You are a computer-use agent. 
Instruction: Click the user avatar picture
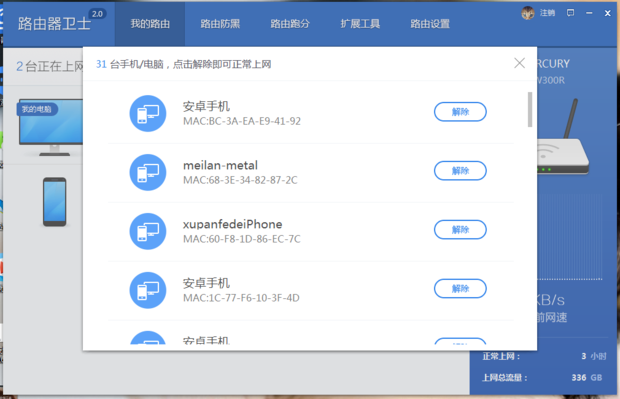[528, 13]
